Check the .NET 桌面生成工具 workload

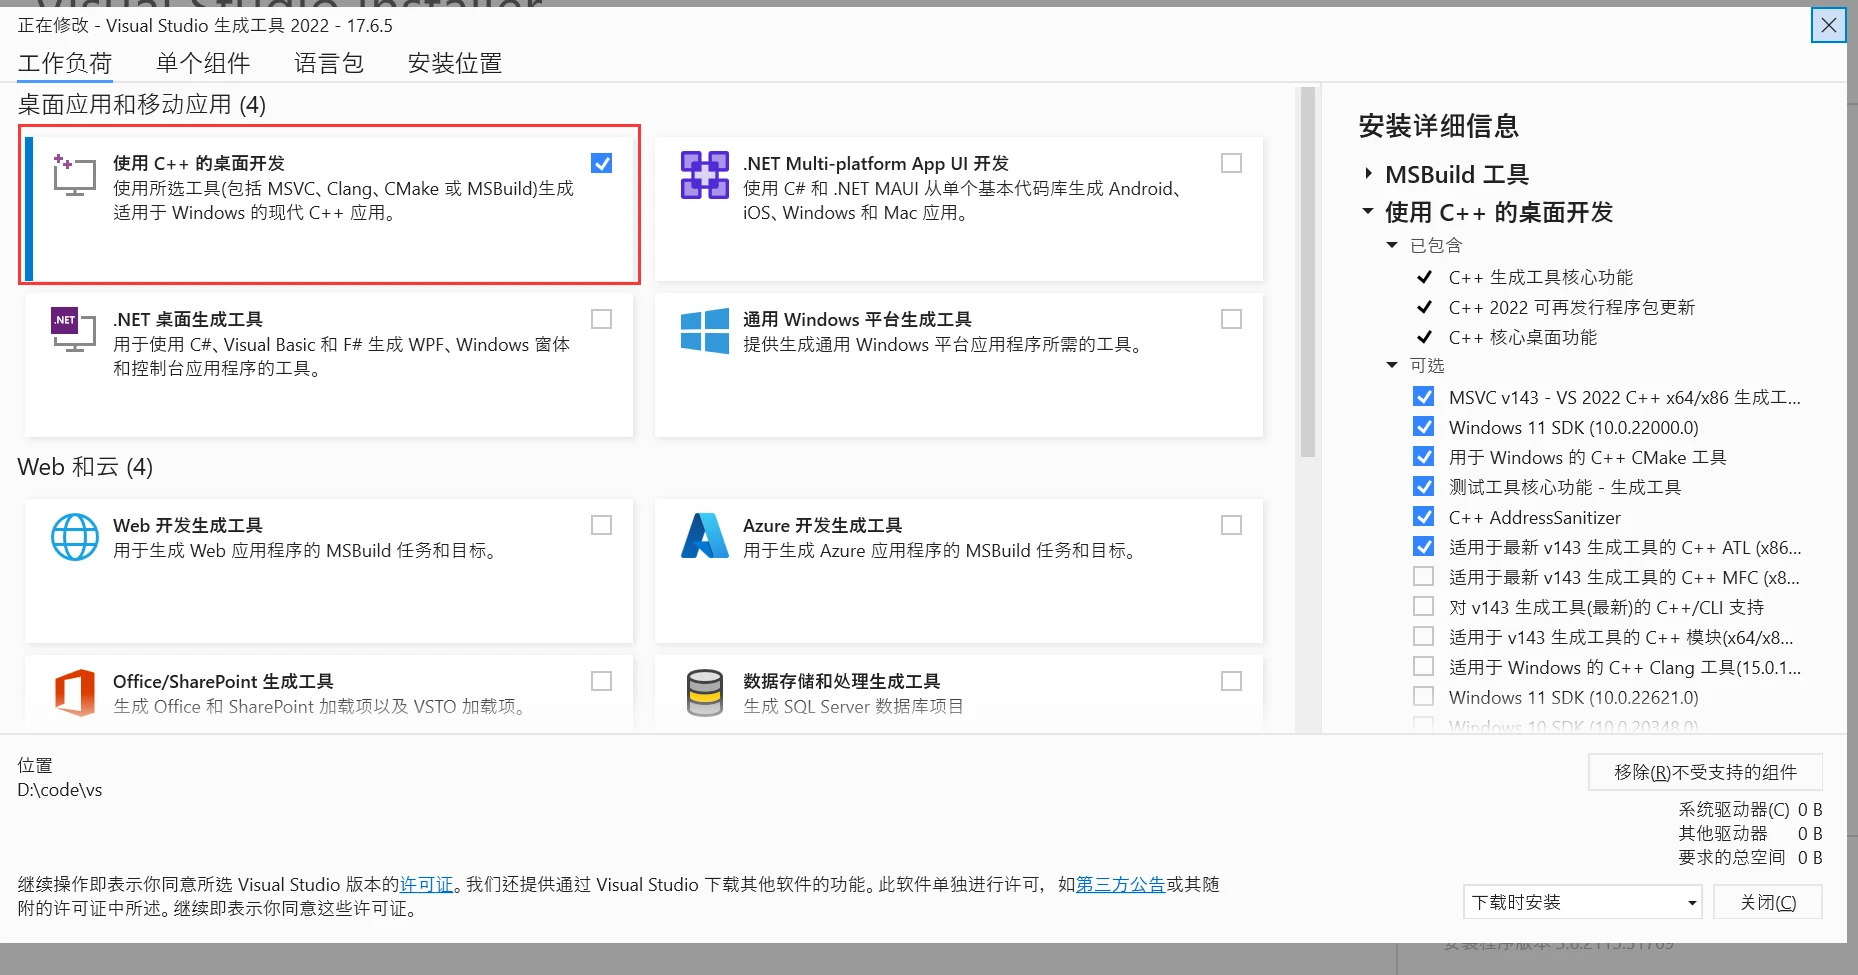click(x=601, y=319)
